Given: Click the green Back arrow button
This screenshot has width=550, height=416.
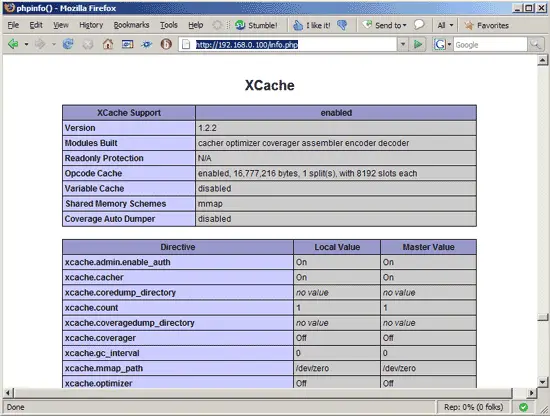Looking at the screenshot, I should tap(13, 44).
